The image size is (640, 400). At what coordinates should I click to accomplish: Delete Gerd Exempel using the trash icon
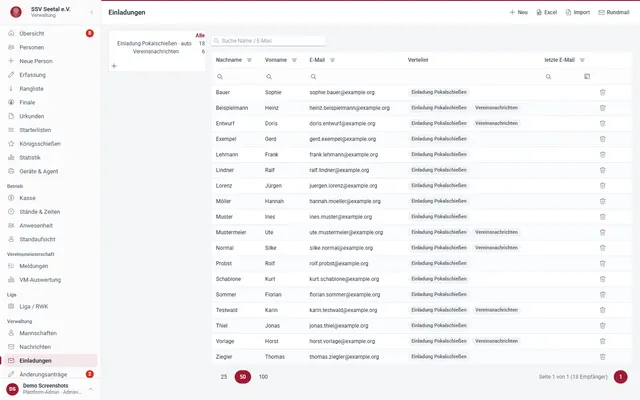click(602, 139)
